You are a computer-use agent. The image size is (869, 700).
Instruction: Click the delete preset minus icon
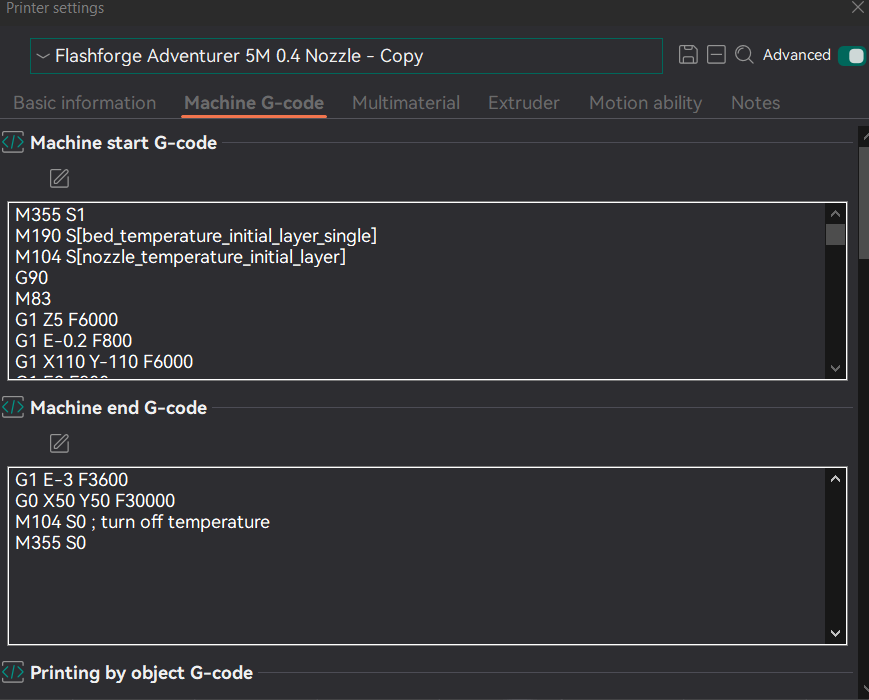716,55
